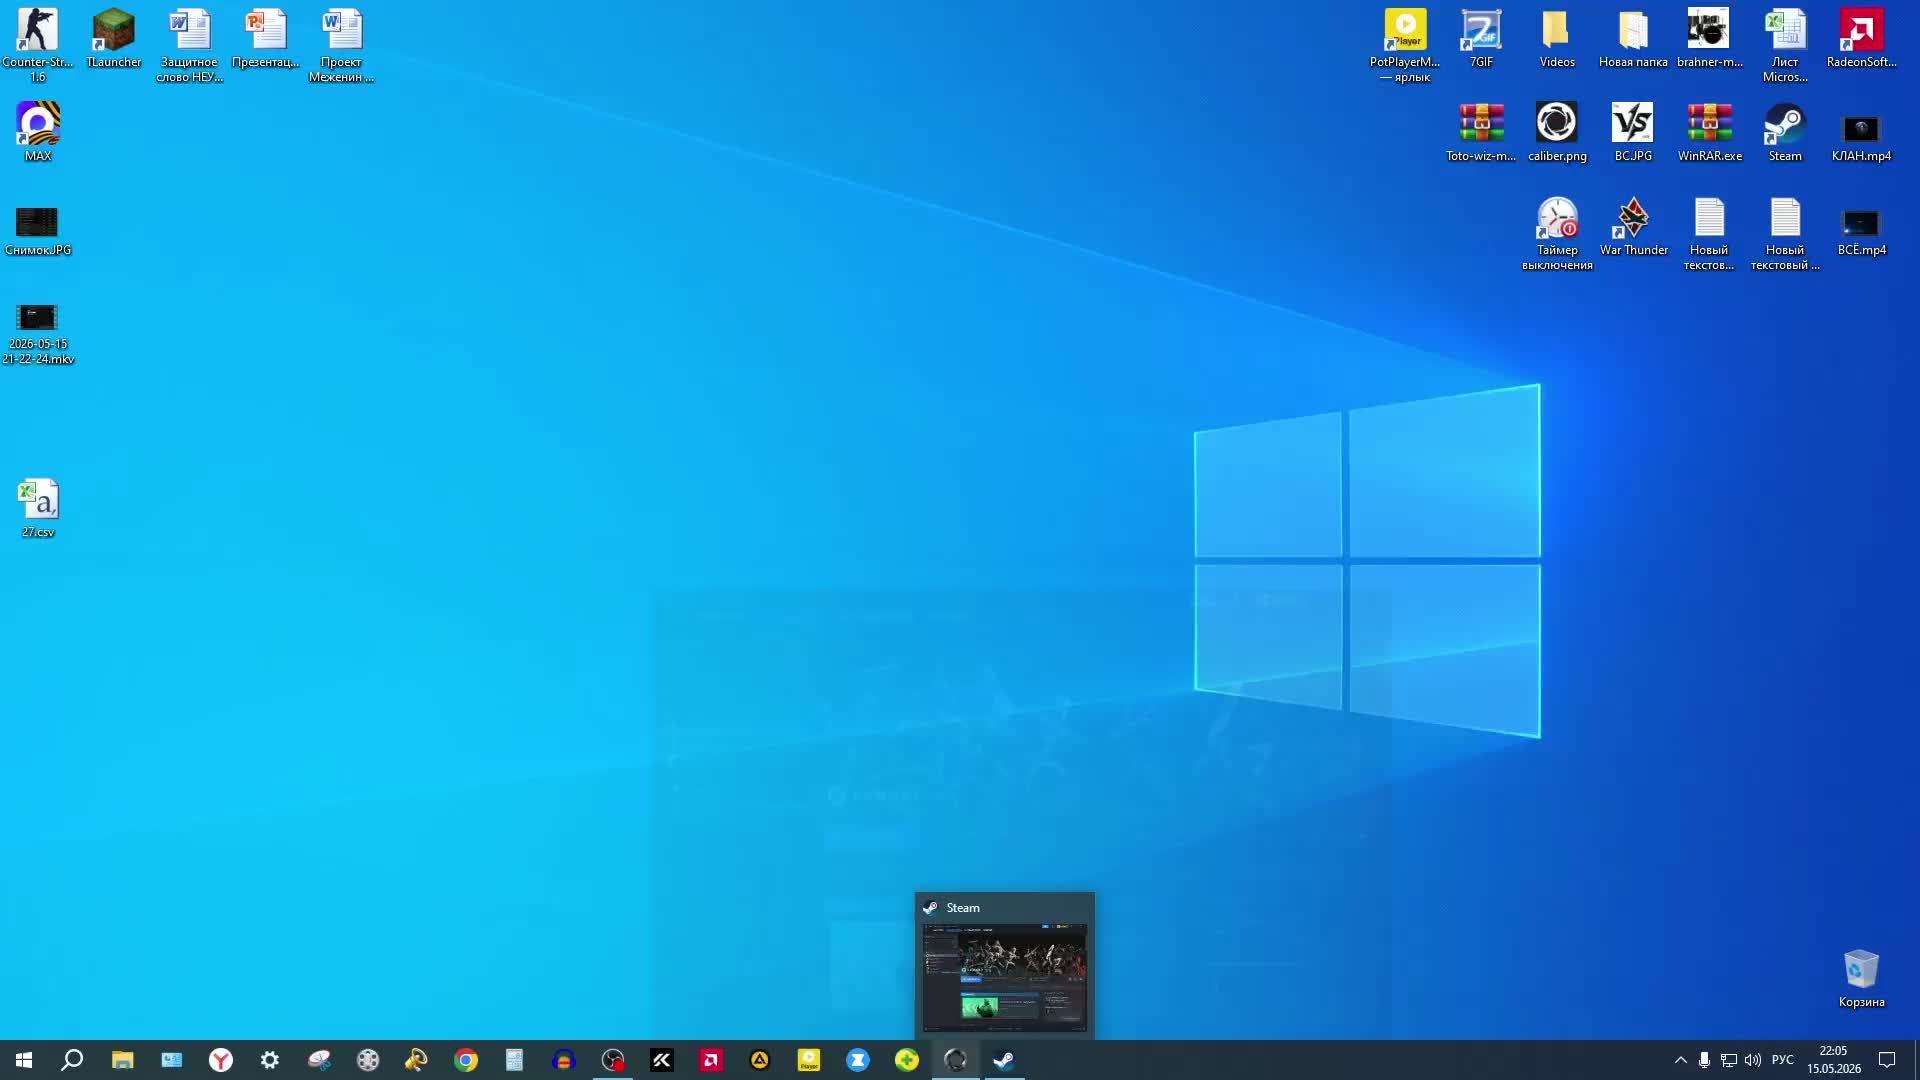Open the AMD Radeon taskbar icon
The height and width of the screenshot is (1080, 1920).
pyautogui.click(x=711, y=1060)
